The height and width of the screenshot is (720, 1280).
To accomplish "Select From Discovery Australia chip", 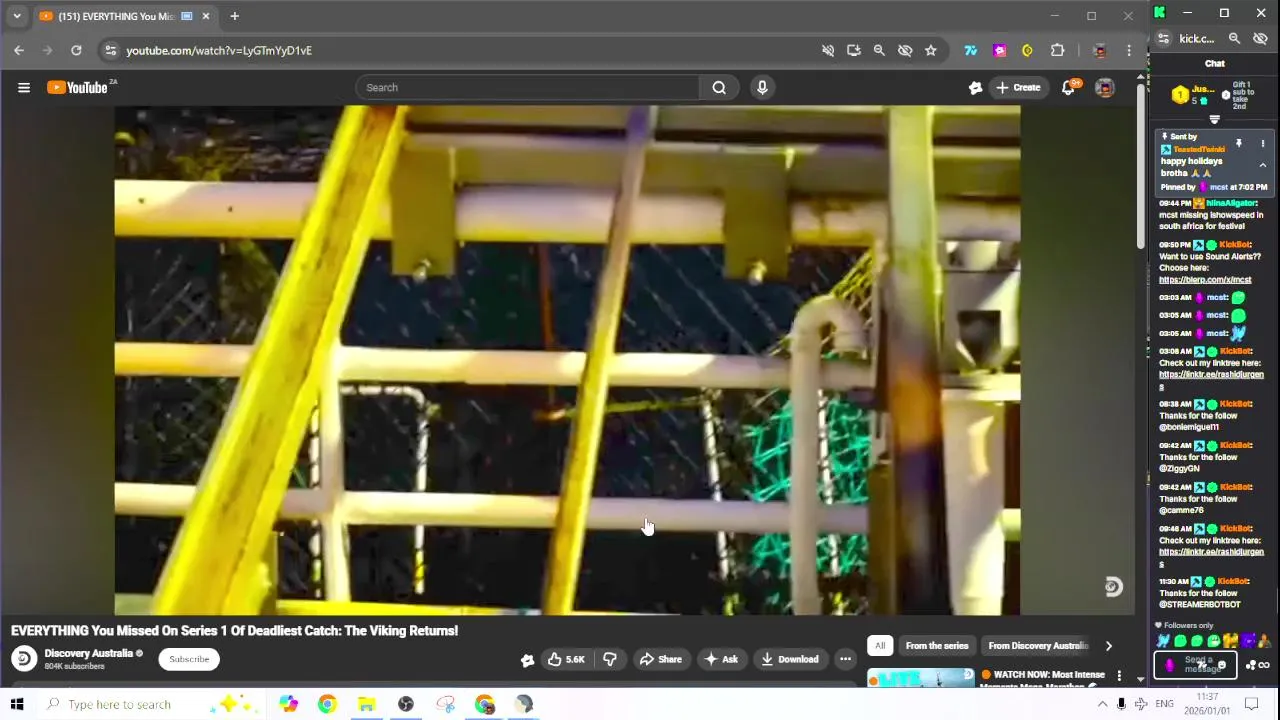I will click(1037, 646).
